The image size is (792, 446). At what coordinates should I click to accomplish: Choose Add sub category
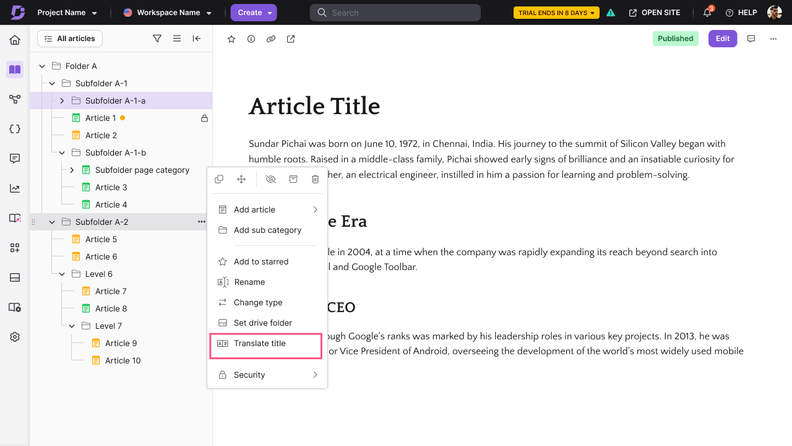pyautogui.click(x=267, y=230)
